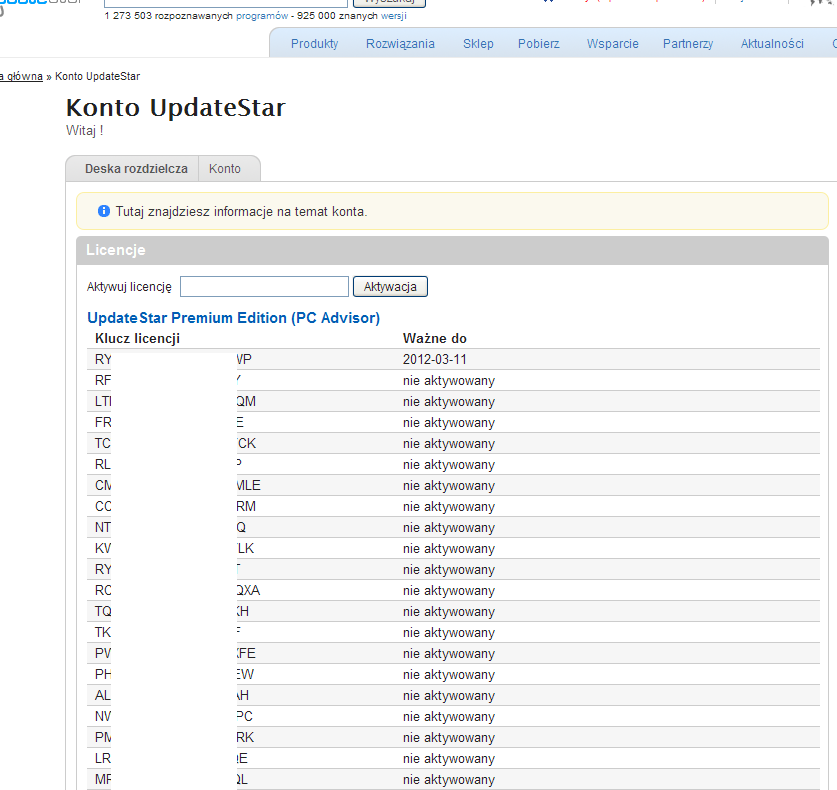Switch to the Deska rozdzielcza tab
The height and width of the screenshot is (790, 837).
(136, 169)
